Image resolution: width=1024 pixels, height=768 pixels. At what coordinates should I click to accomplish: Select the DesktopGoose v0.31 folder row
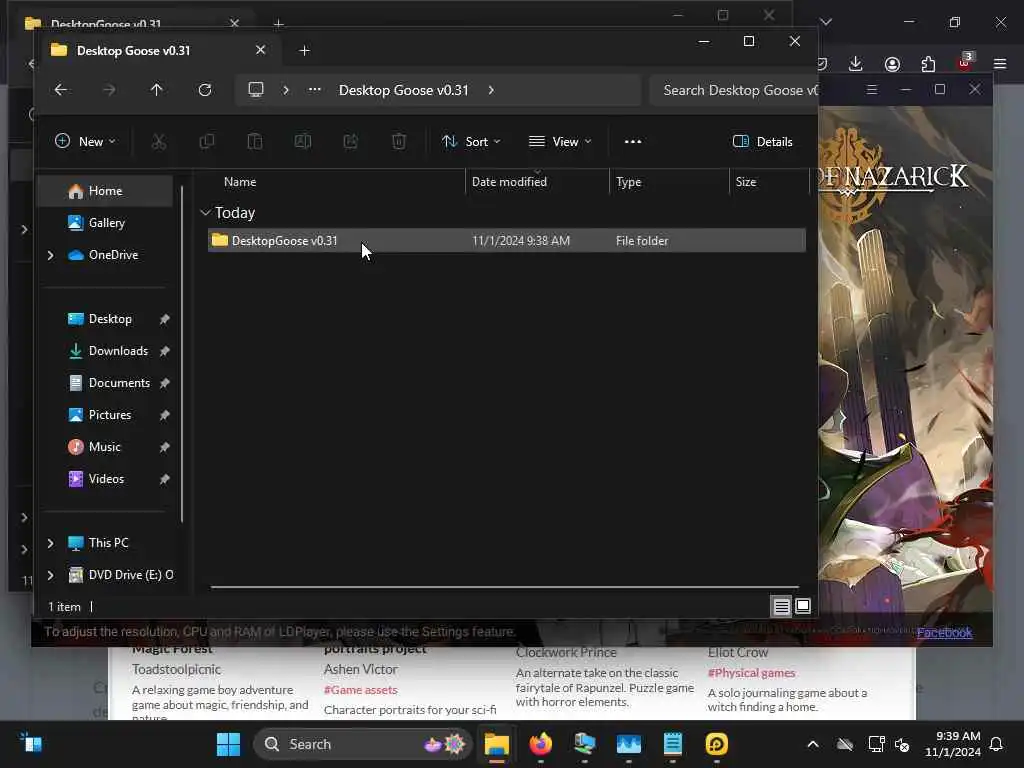click(x=506, y=240)
